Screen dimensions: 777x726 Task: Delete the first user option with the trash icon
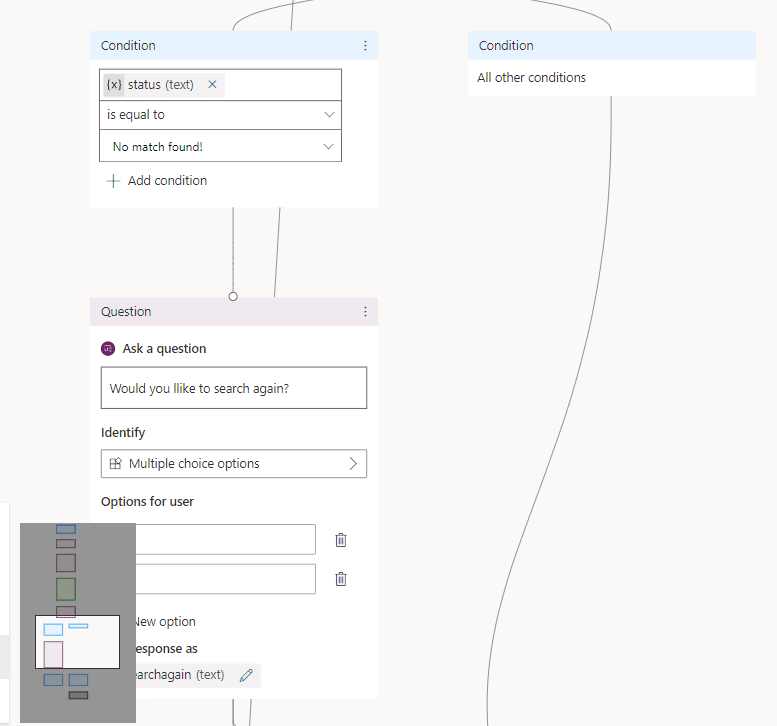(341, 540)
